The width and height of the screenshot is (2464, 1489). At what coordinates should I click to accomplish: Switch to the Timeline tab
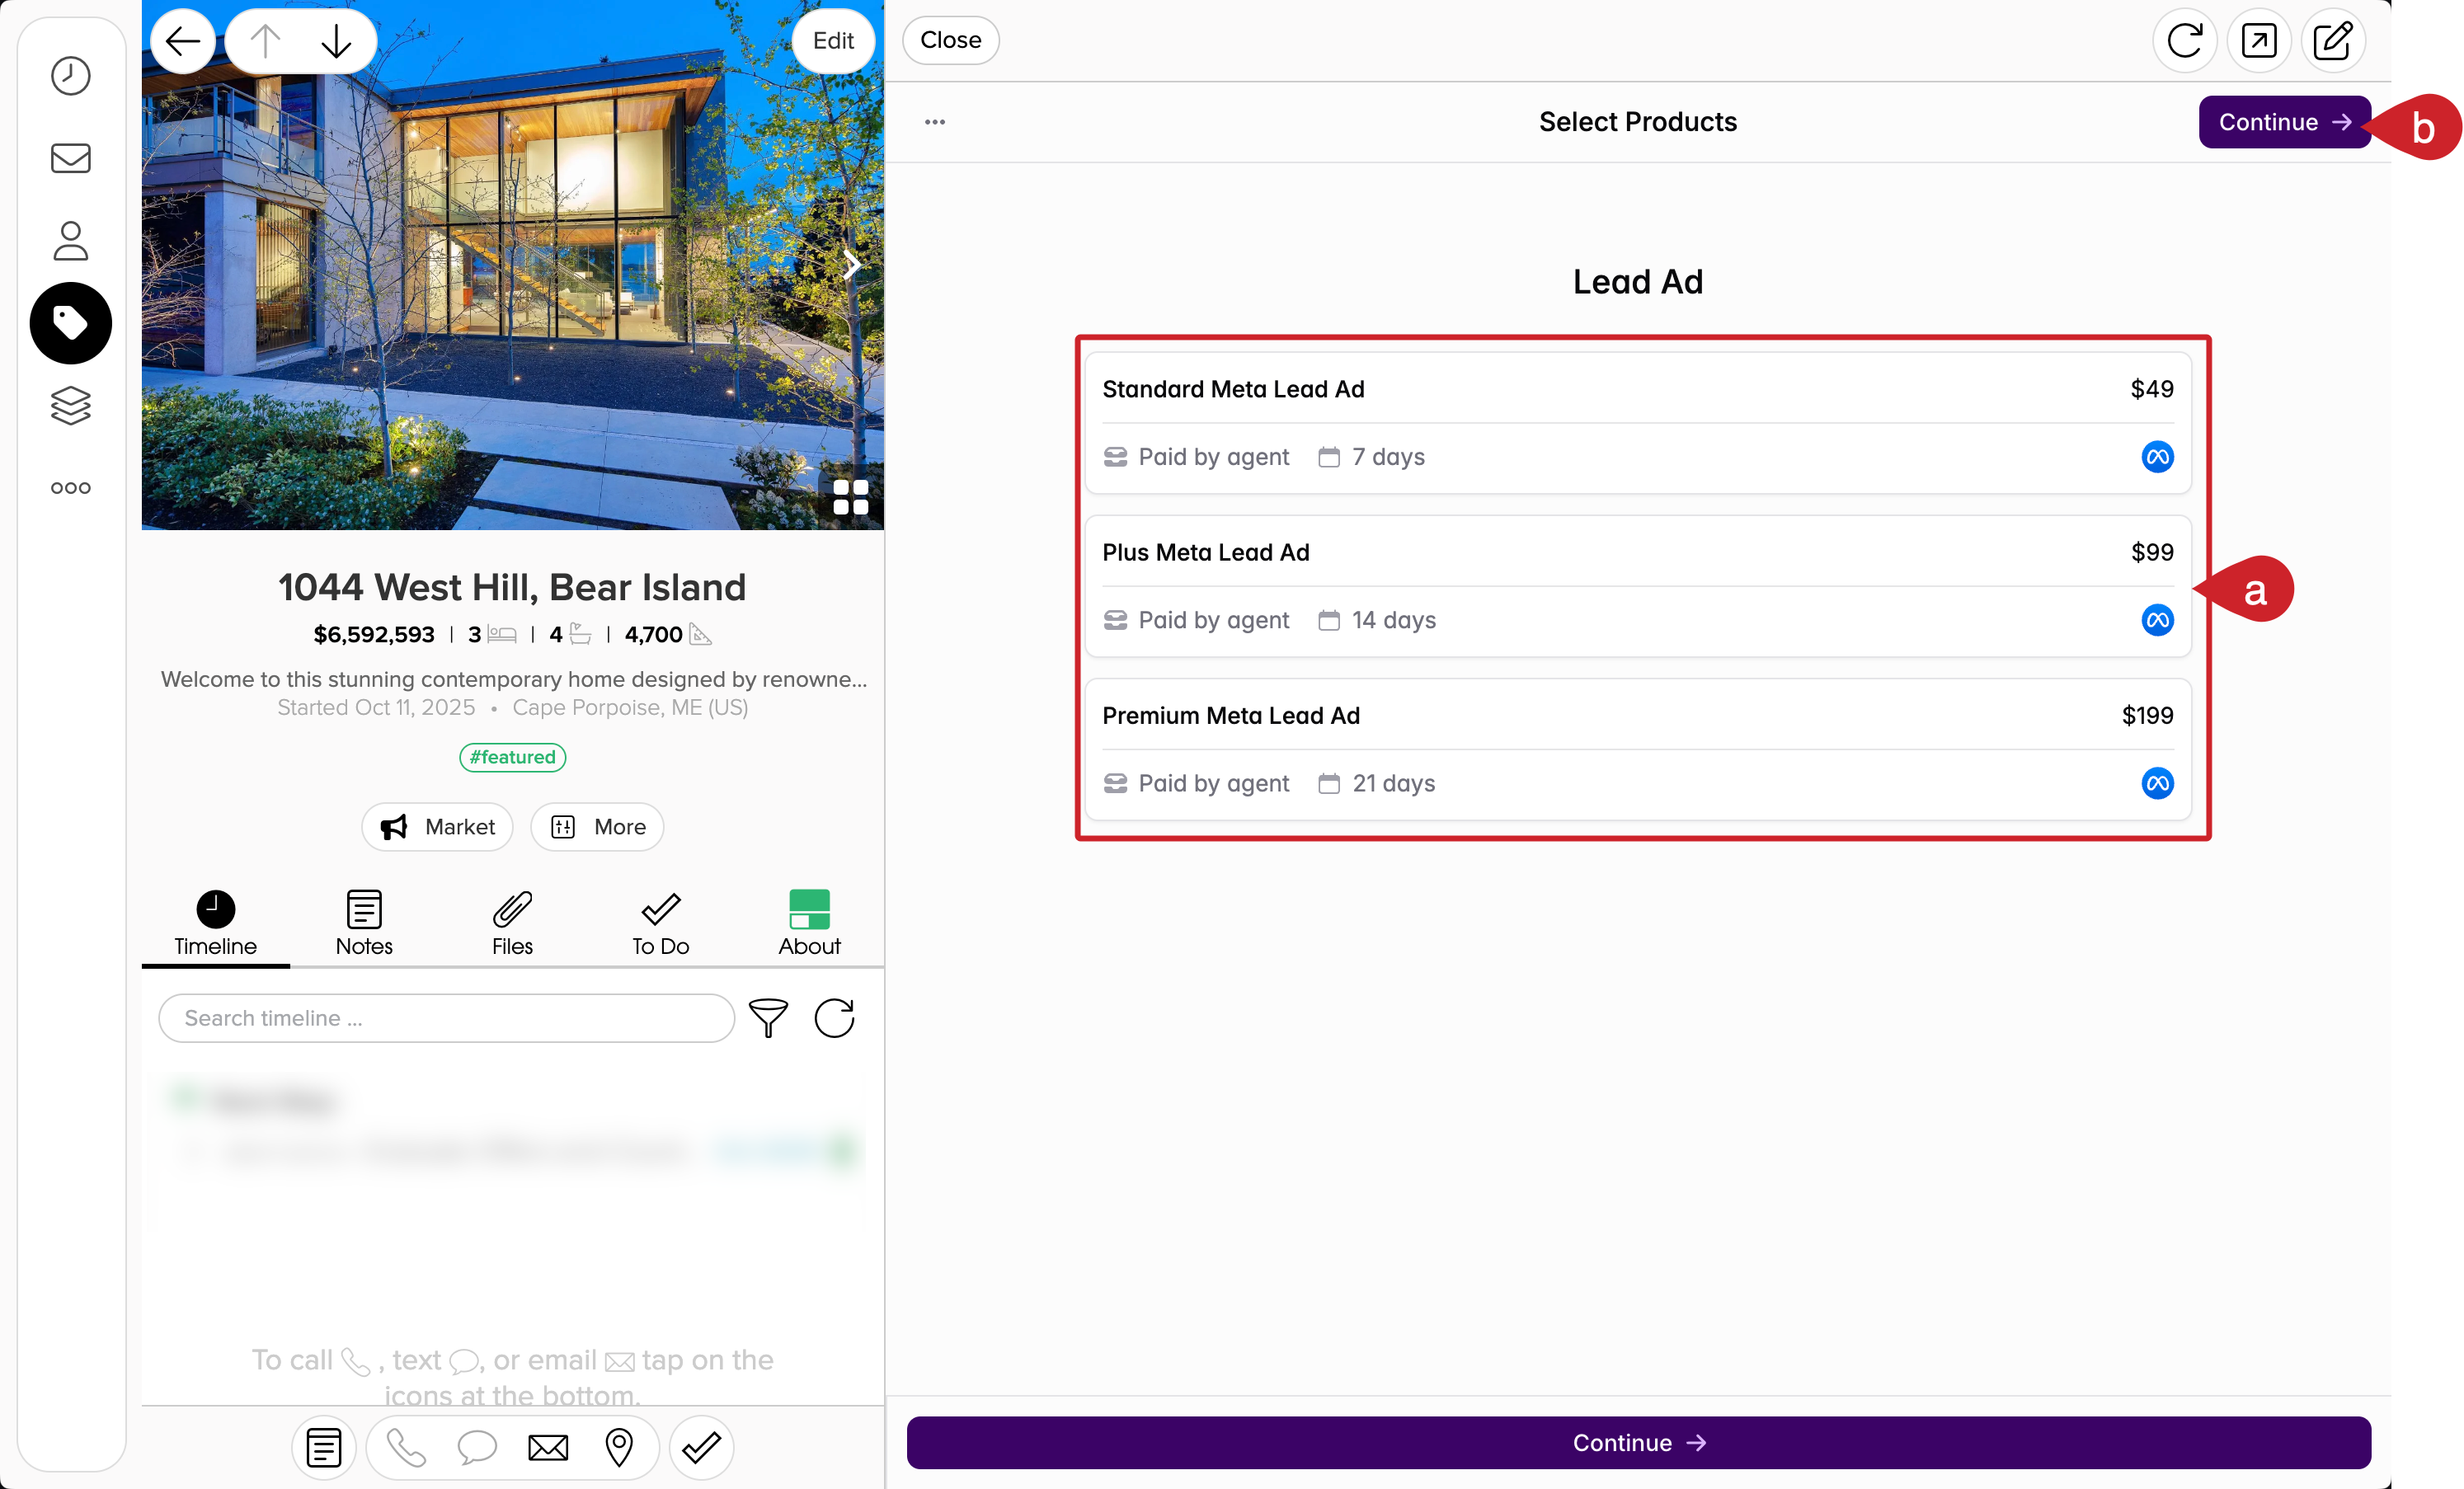[215, 925]
